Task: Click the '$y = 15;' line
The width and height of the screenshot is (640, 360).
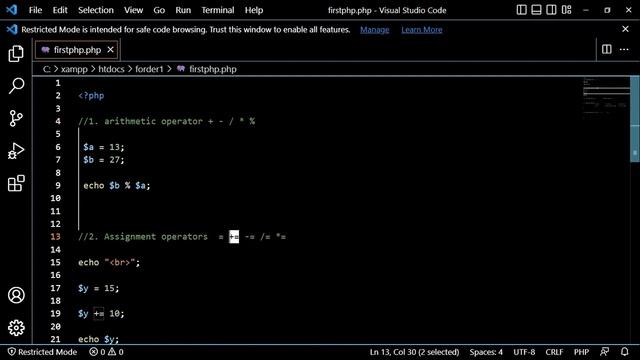Action: (x=98, y=288)
